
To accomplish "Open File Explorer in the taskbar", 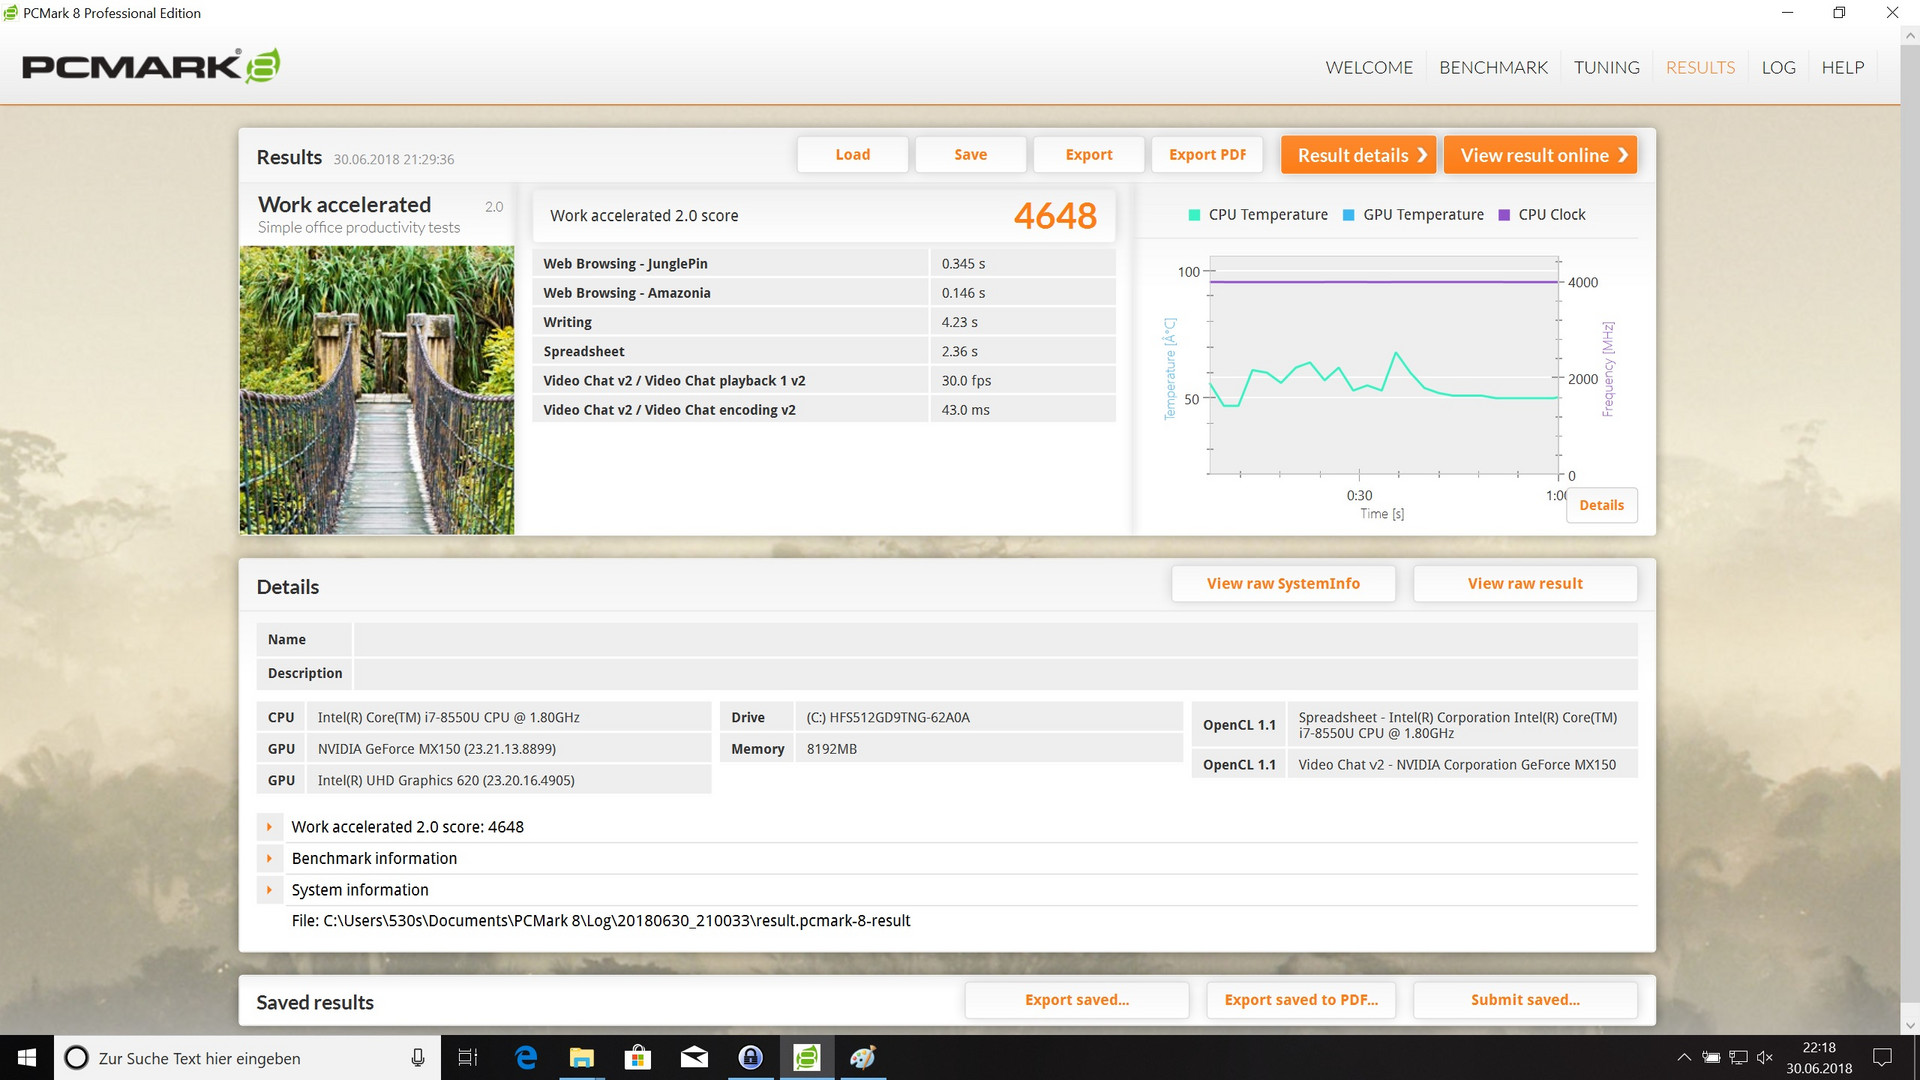I will pyautogui.click(x=582, y=1057).
